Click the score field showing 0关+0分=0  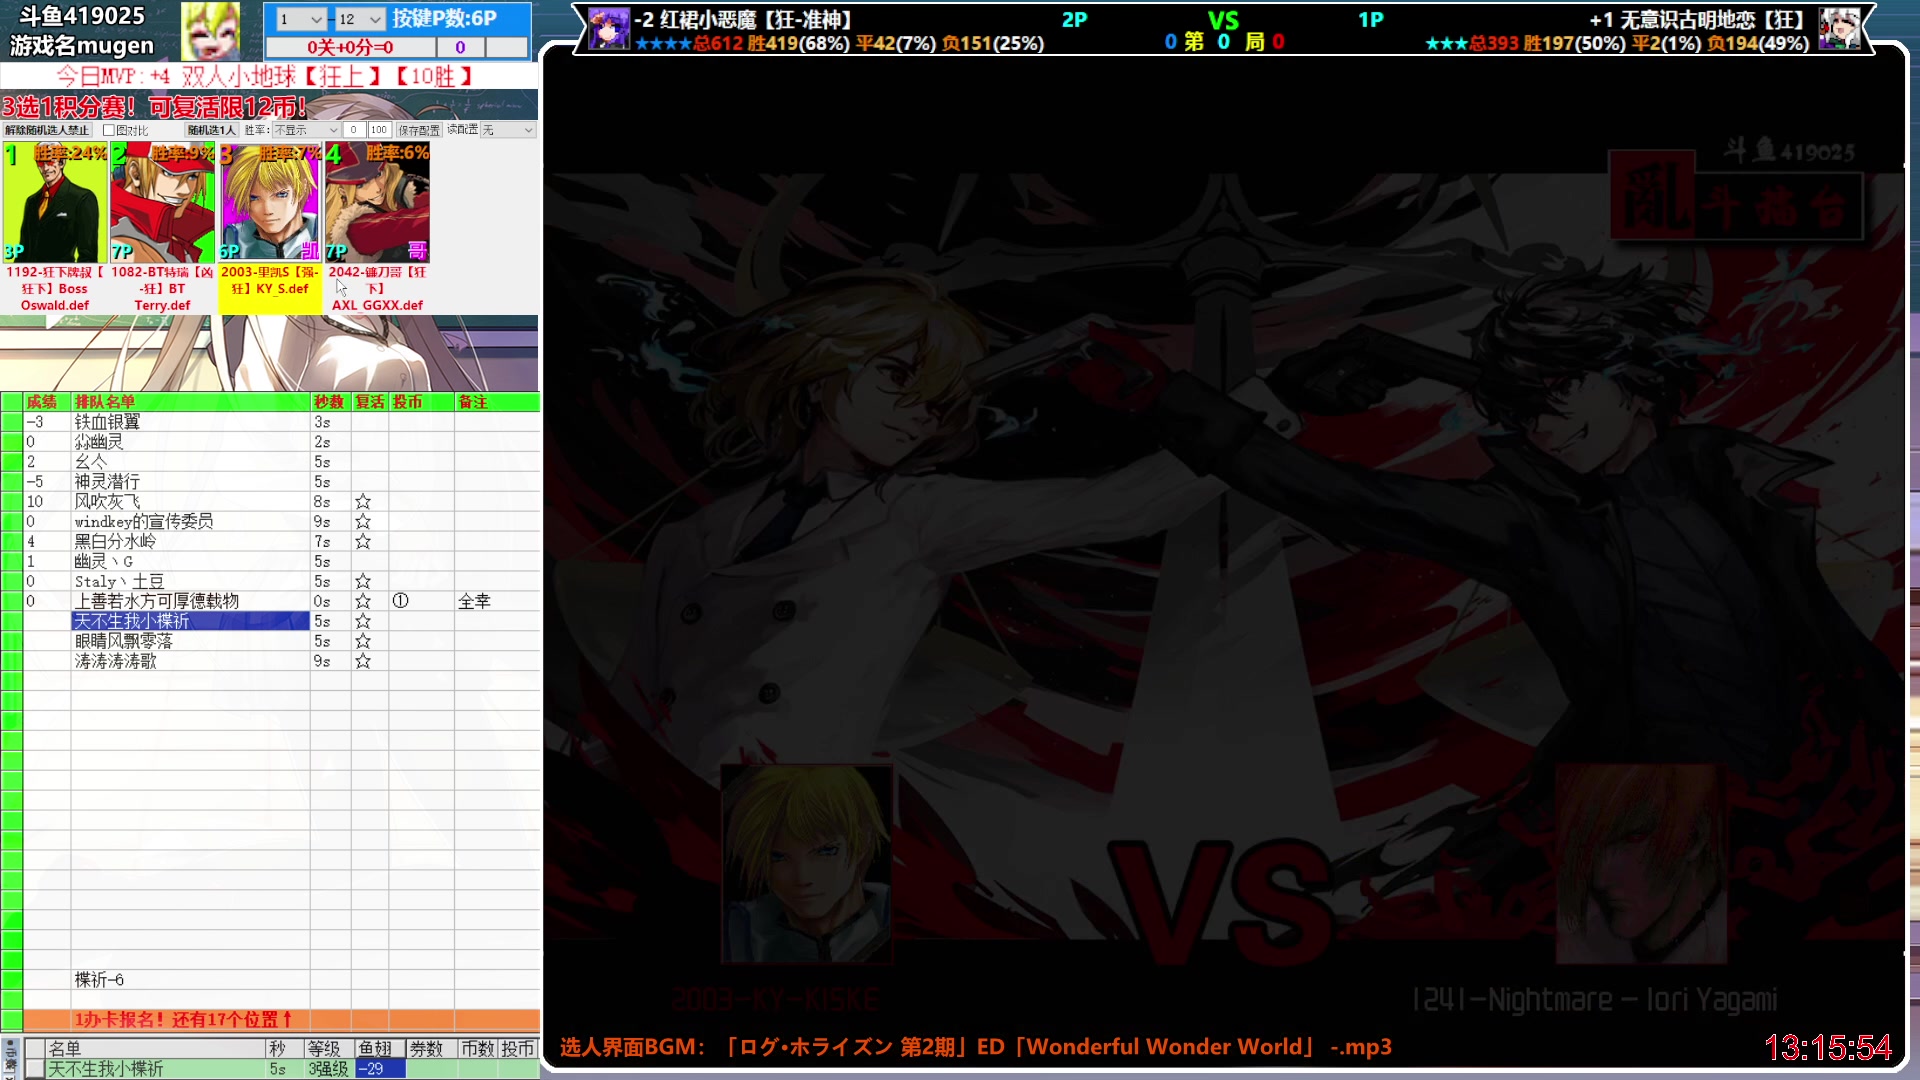[x=350, y=47]
